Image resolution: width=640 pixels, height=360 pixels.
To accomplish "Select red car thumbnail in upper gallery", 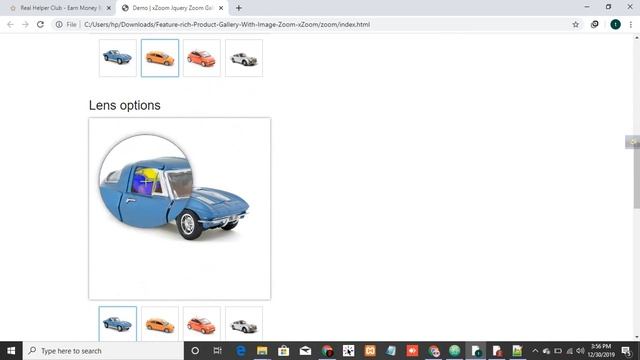I will coord(202,58).
